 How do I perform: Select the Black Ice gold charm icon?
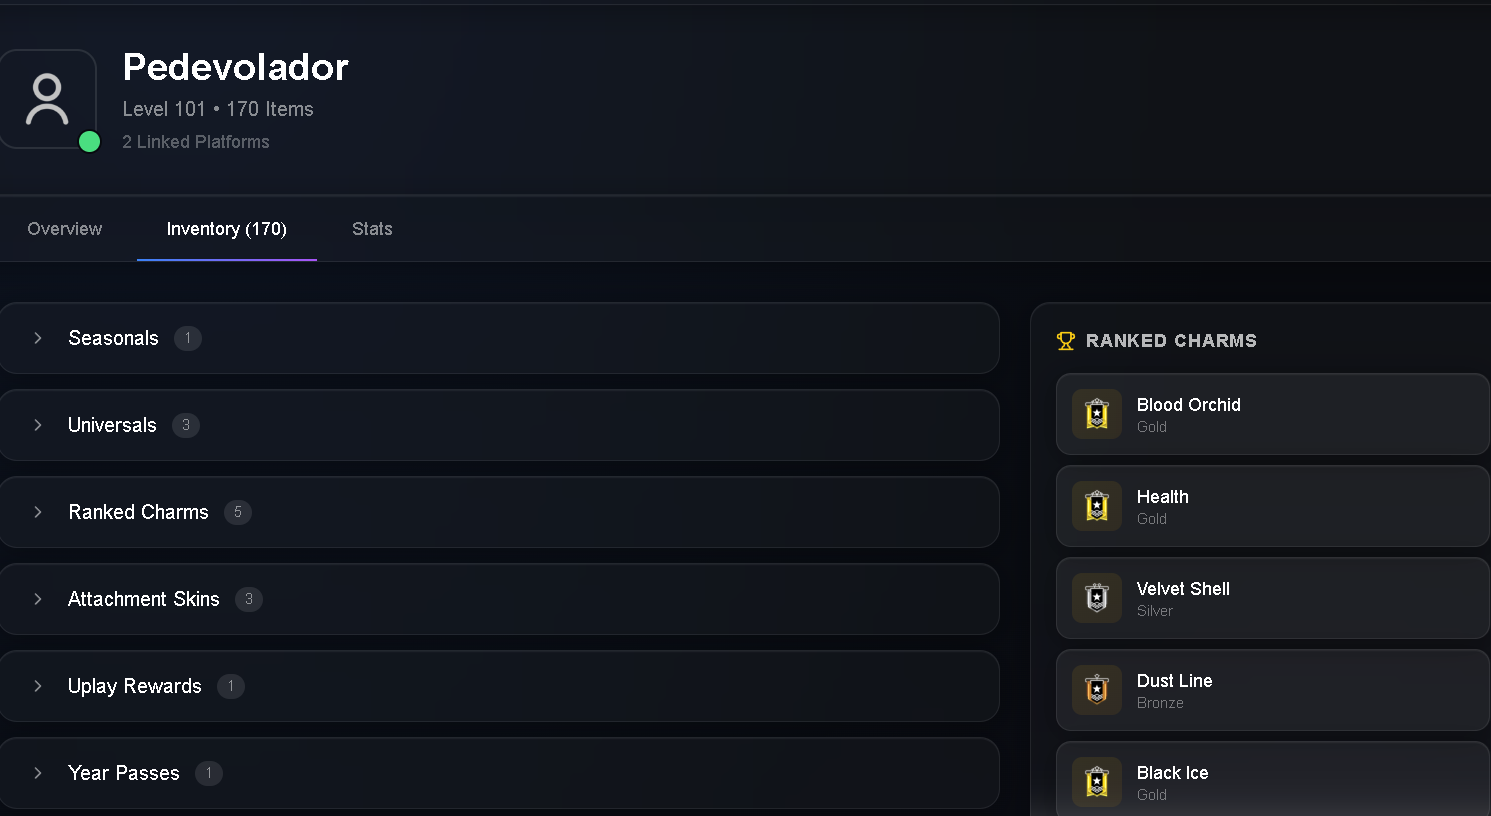pyautogui.click(x=1097, y=782)
